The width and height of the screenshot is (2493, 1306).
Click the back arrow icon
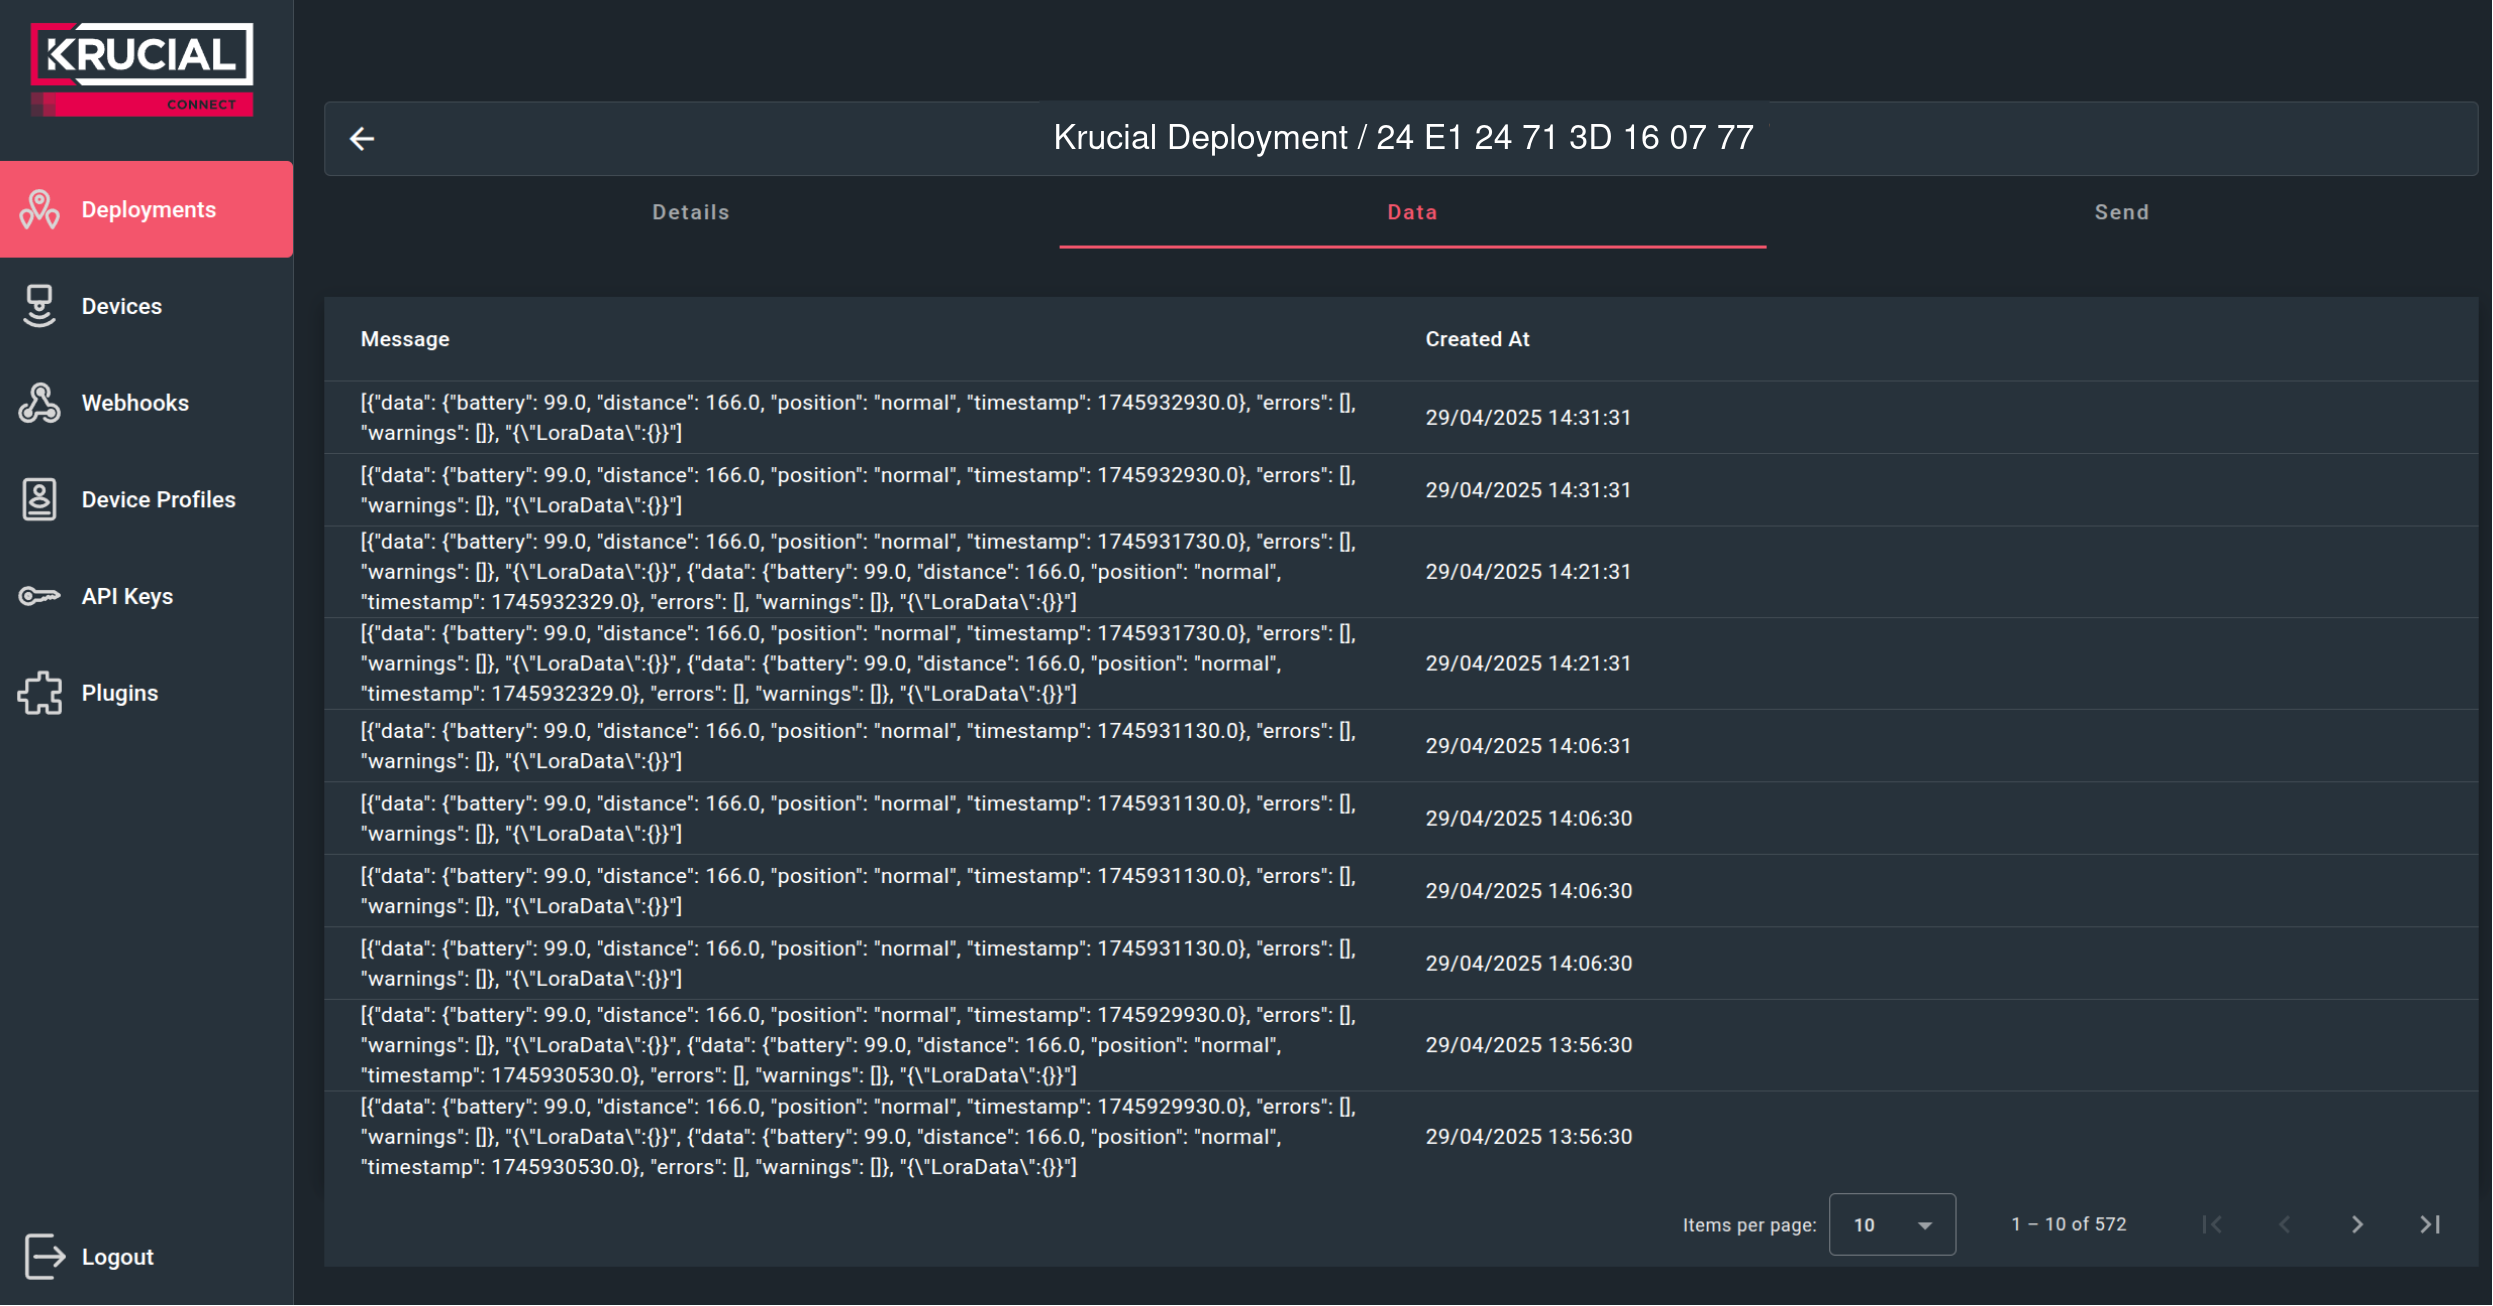362,139
